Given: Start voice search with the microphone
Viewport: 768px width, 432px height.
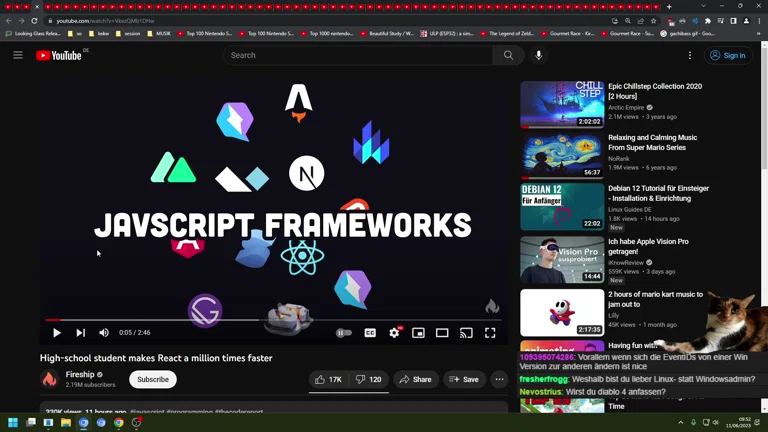Looking at the screenshot, I should [538, 55].
